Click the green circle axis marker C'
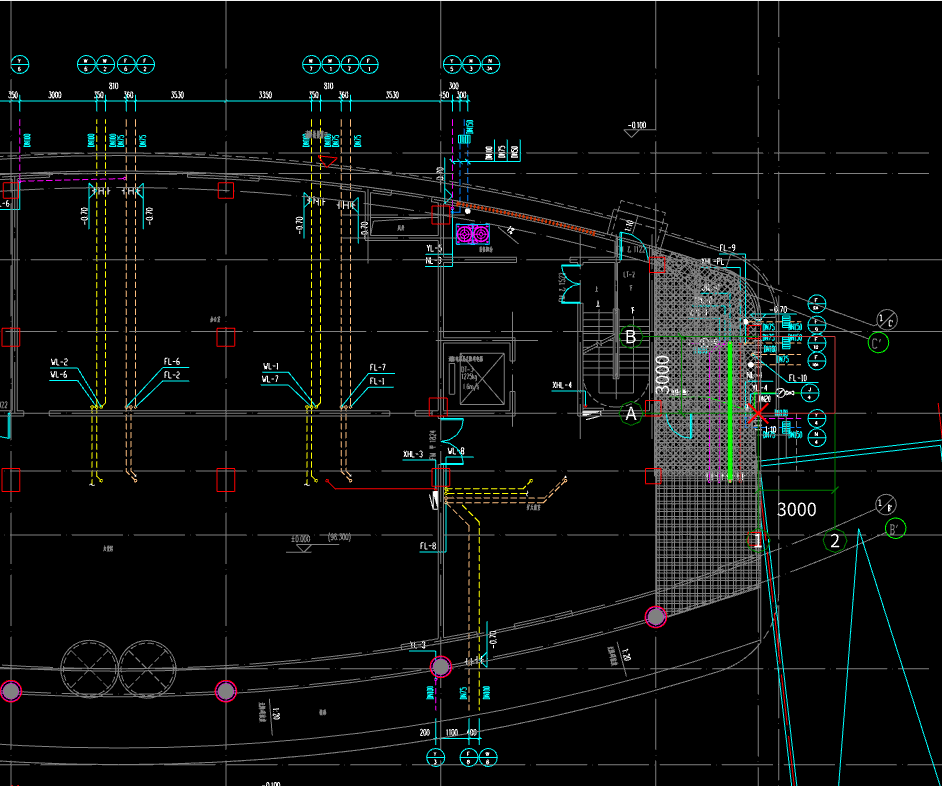This screenshot has height=786, width=942. click(878, 343)
